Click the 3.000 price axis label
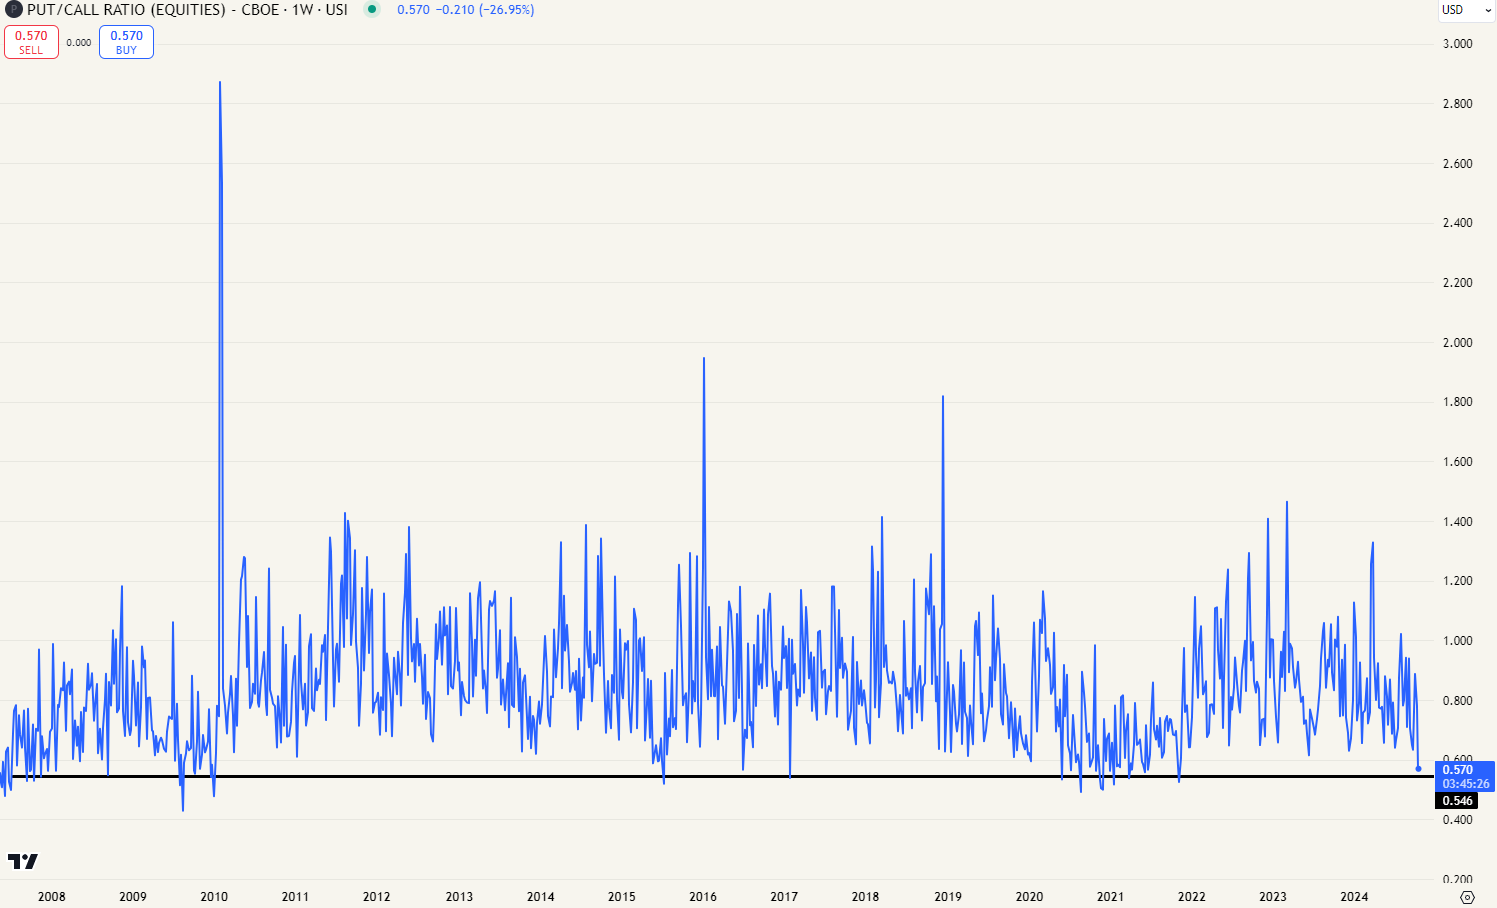 point(1457,44)
